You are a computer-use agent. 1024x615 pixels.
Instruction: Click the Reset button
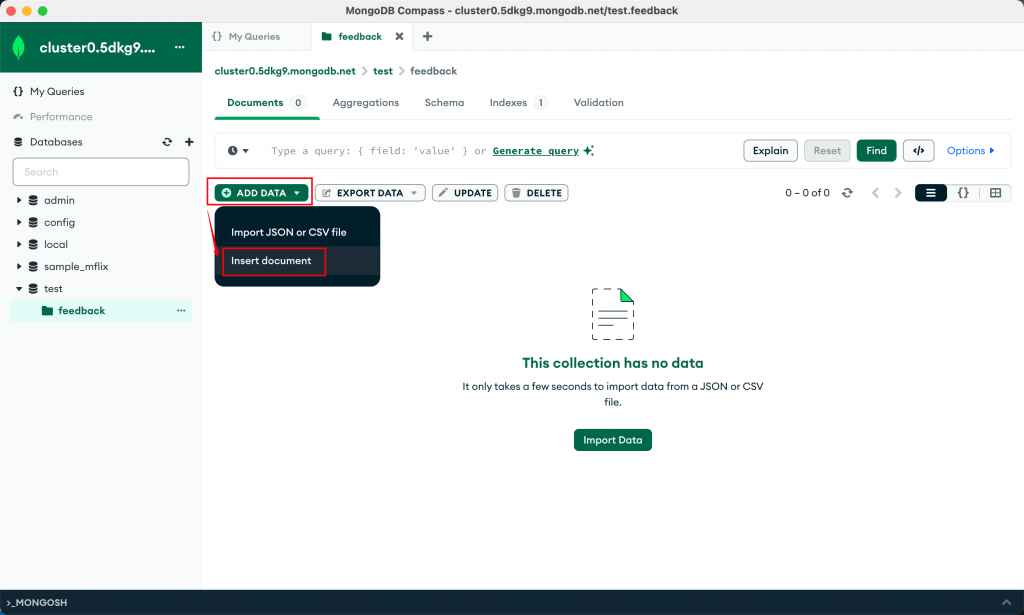coord(827,151)
